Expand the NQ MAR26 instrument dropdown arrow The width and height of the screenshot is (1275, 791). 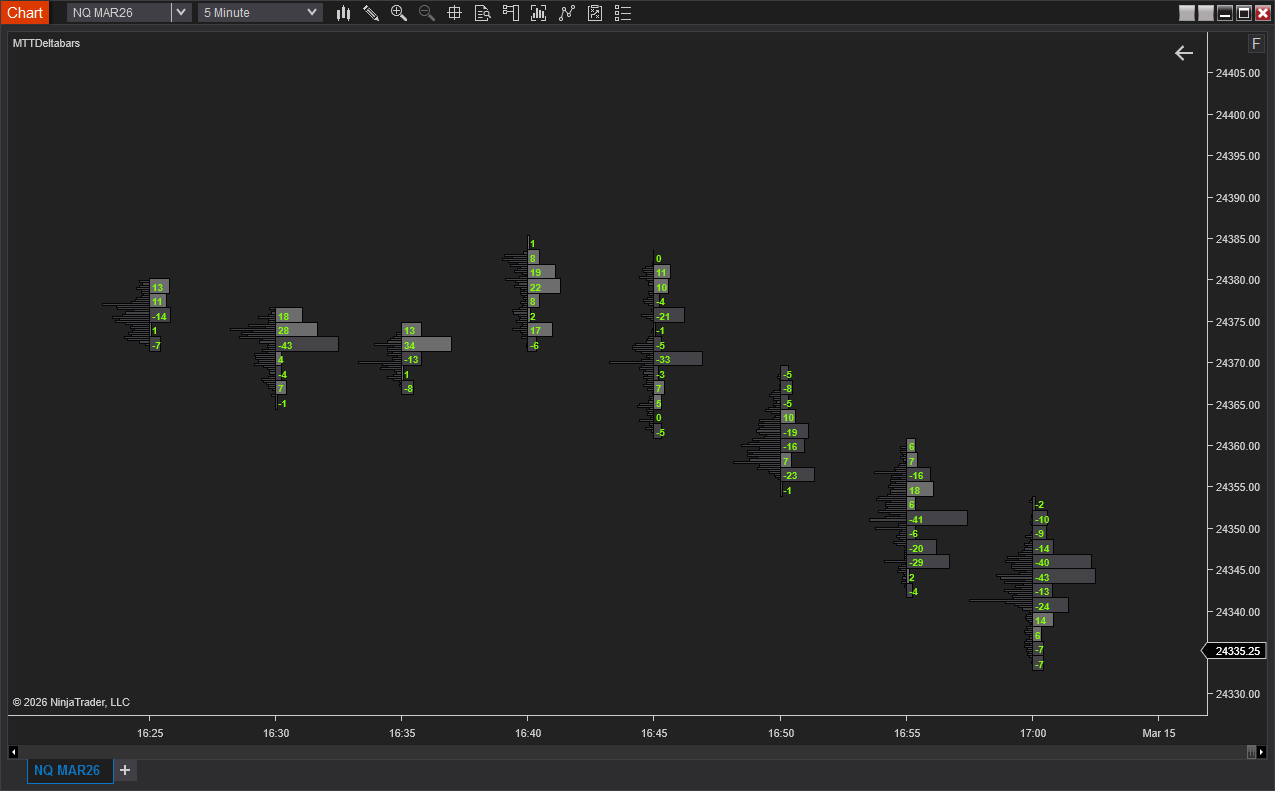click(x=181, y=13)
